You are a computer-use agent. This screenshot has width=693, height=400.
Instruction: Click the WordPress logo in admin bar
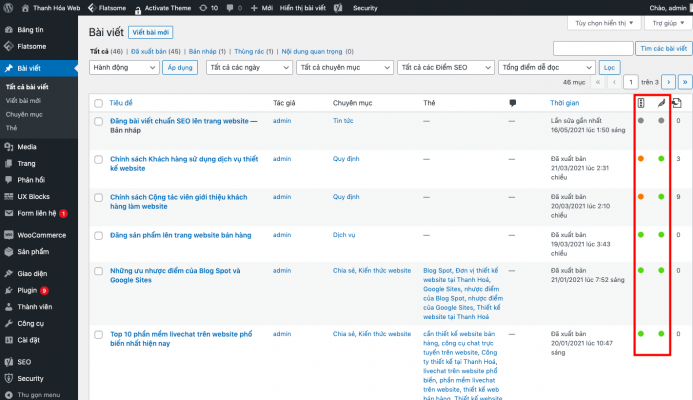click(10, 7)
